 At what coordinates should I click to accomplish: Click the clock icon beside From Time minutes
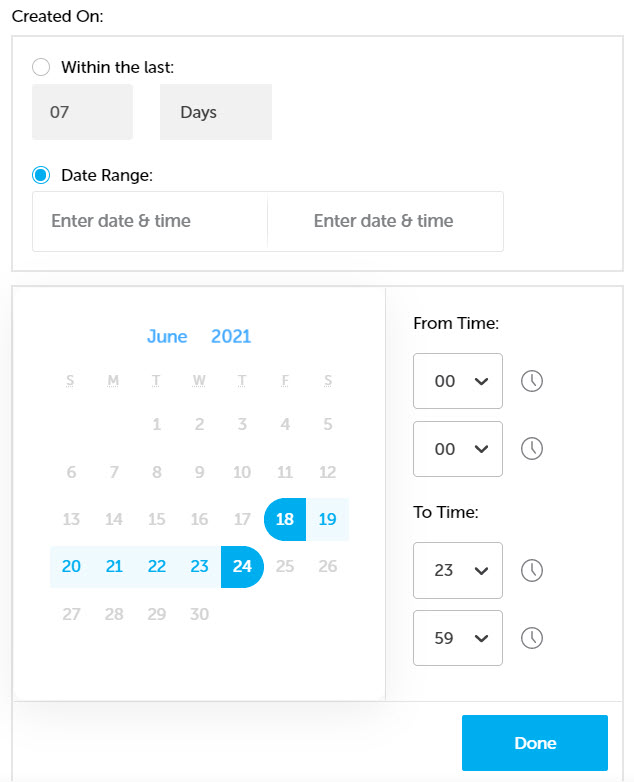pos(532,449)
